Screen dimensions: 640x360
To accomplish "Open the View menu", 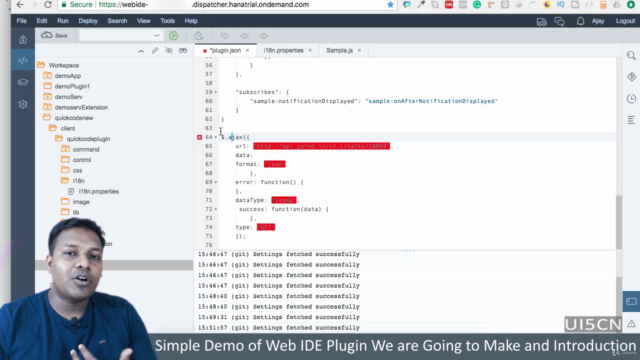I will pyautogui.click(x=144, y=21).
